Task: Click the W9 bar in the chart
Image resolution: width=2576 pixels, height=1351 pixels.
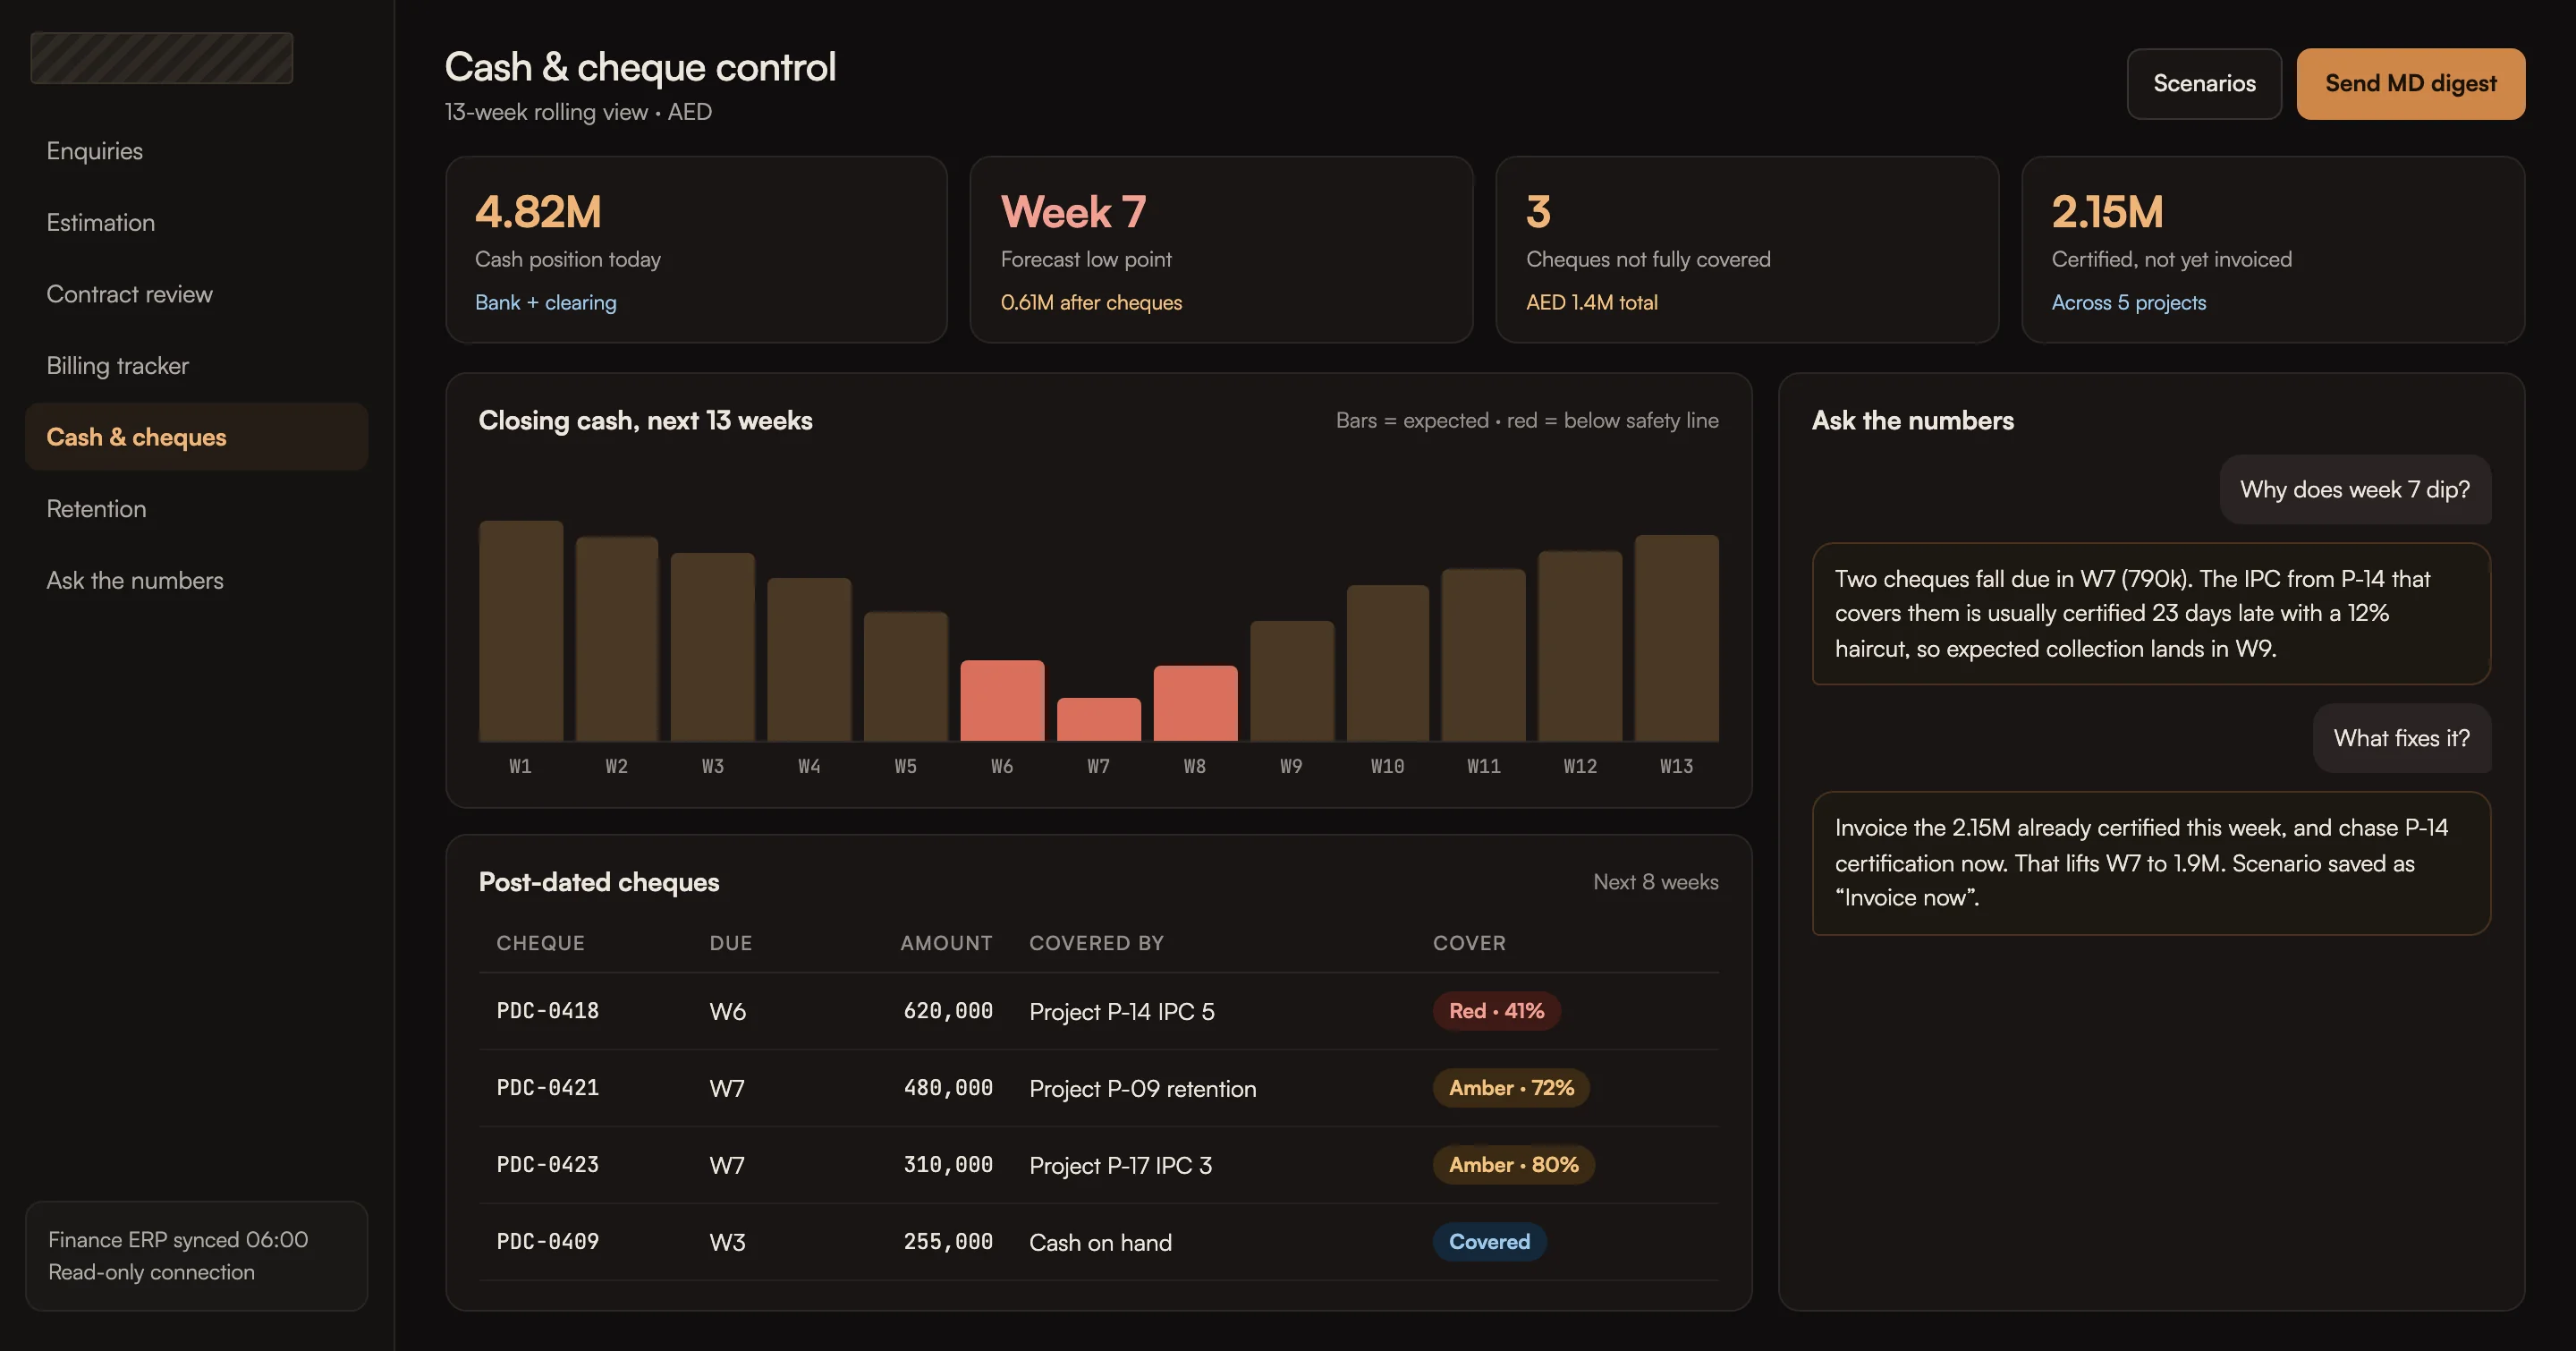Action: click(1292, 681)
